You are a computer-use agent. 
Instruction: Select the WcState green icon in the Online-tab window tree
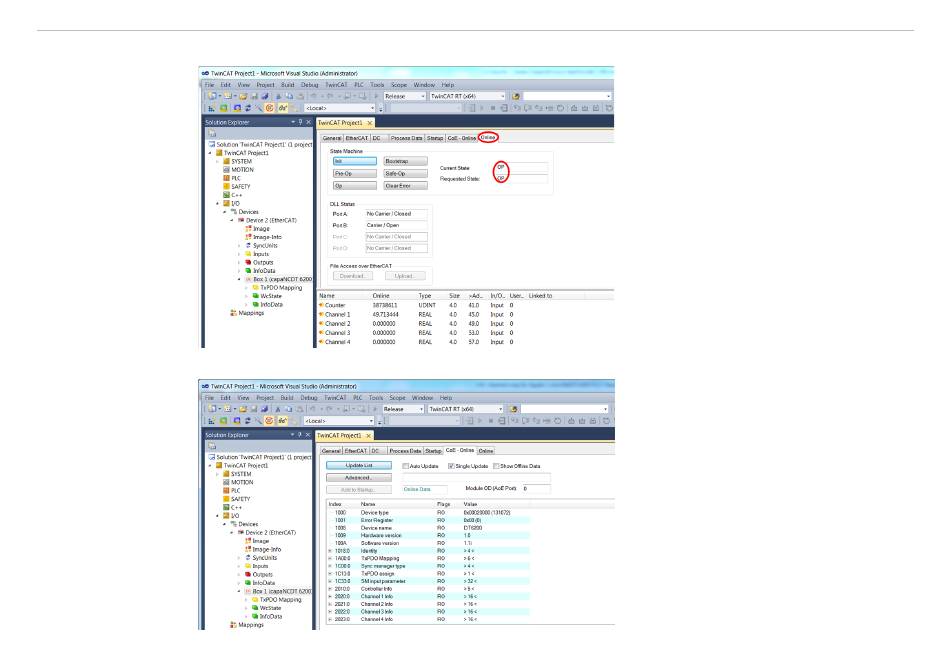coord(256,296)
